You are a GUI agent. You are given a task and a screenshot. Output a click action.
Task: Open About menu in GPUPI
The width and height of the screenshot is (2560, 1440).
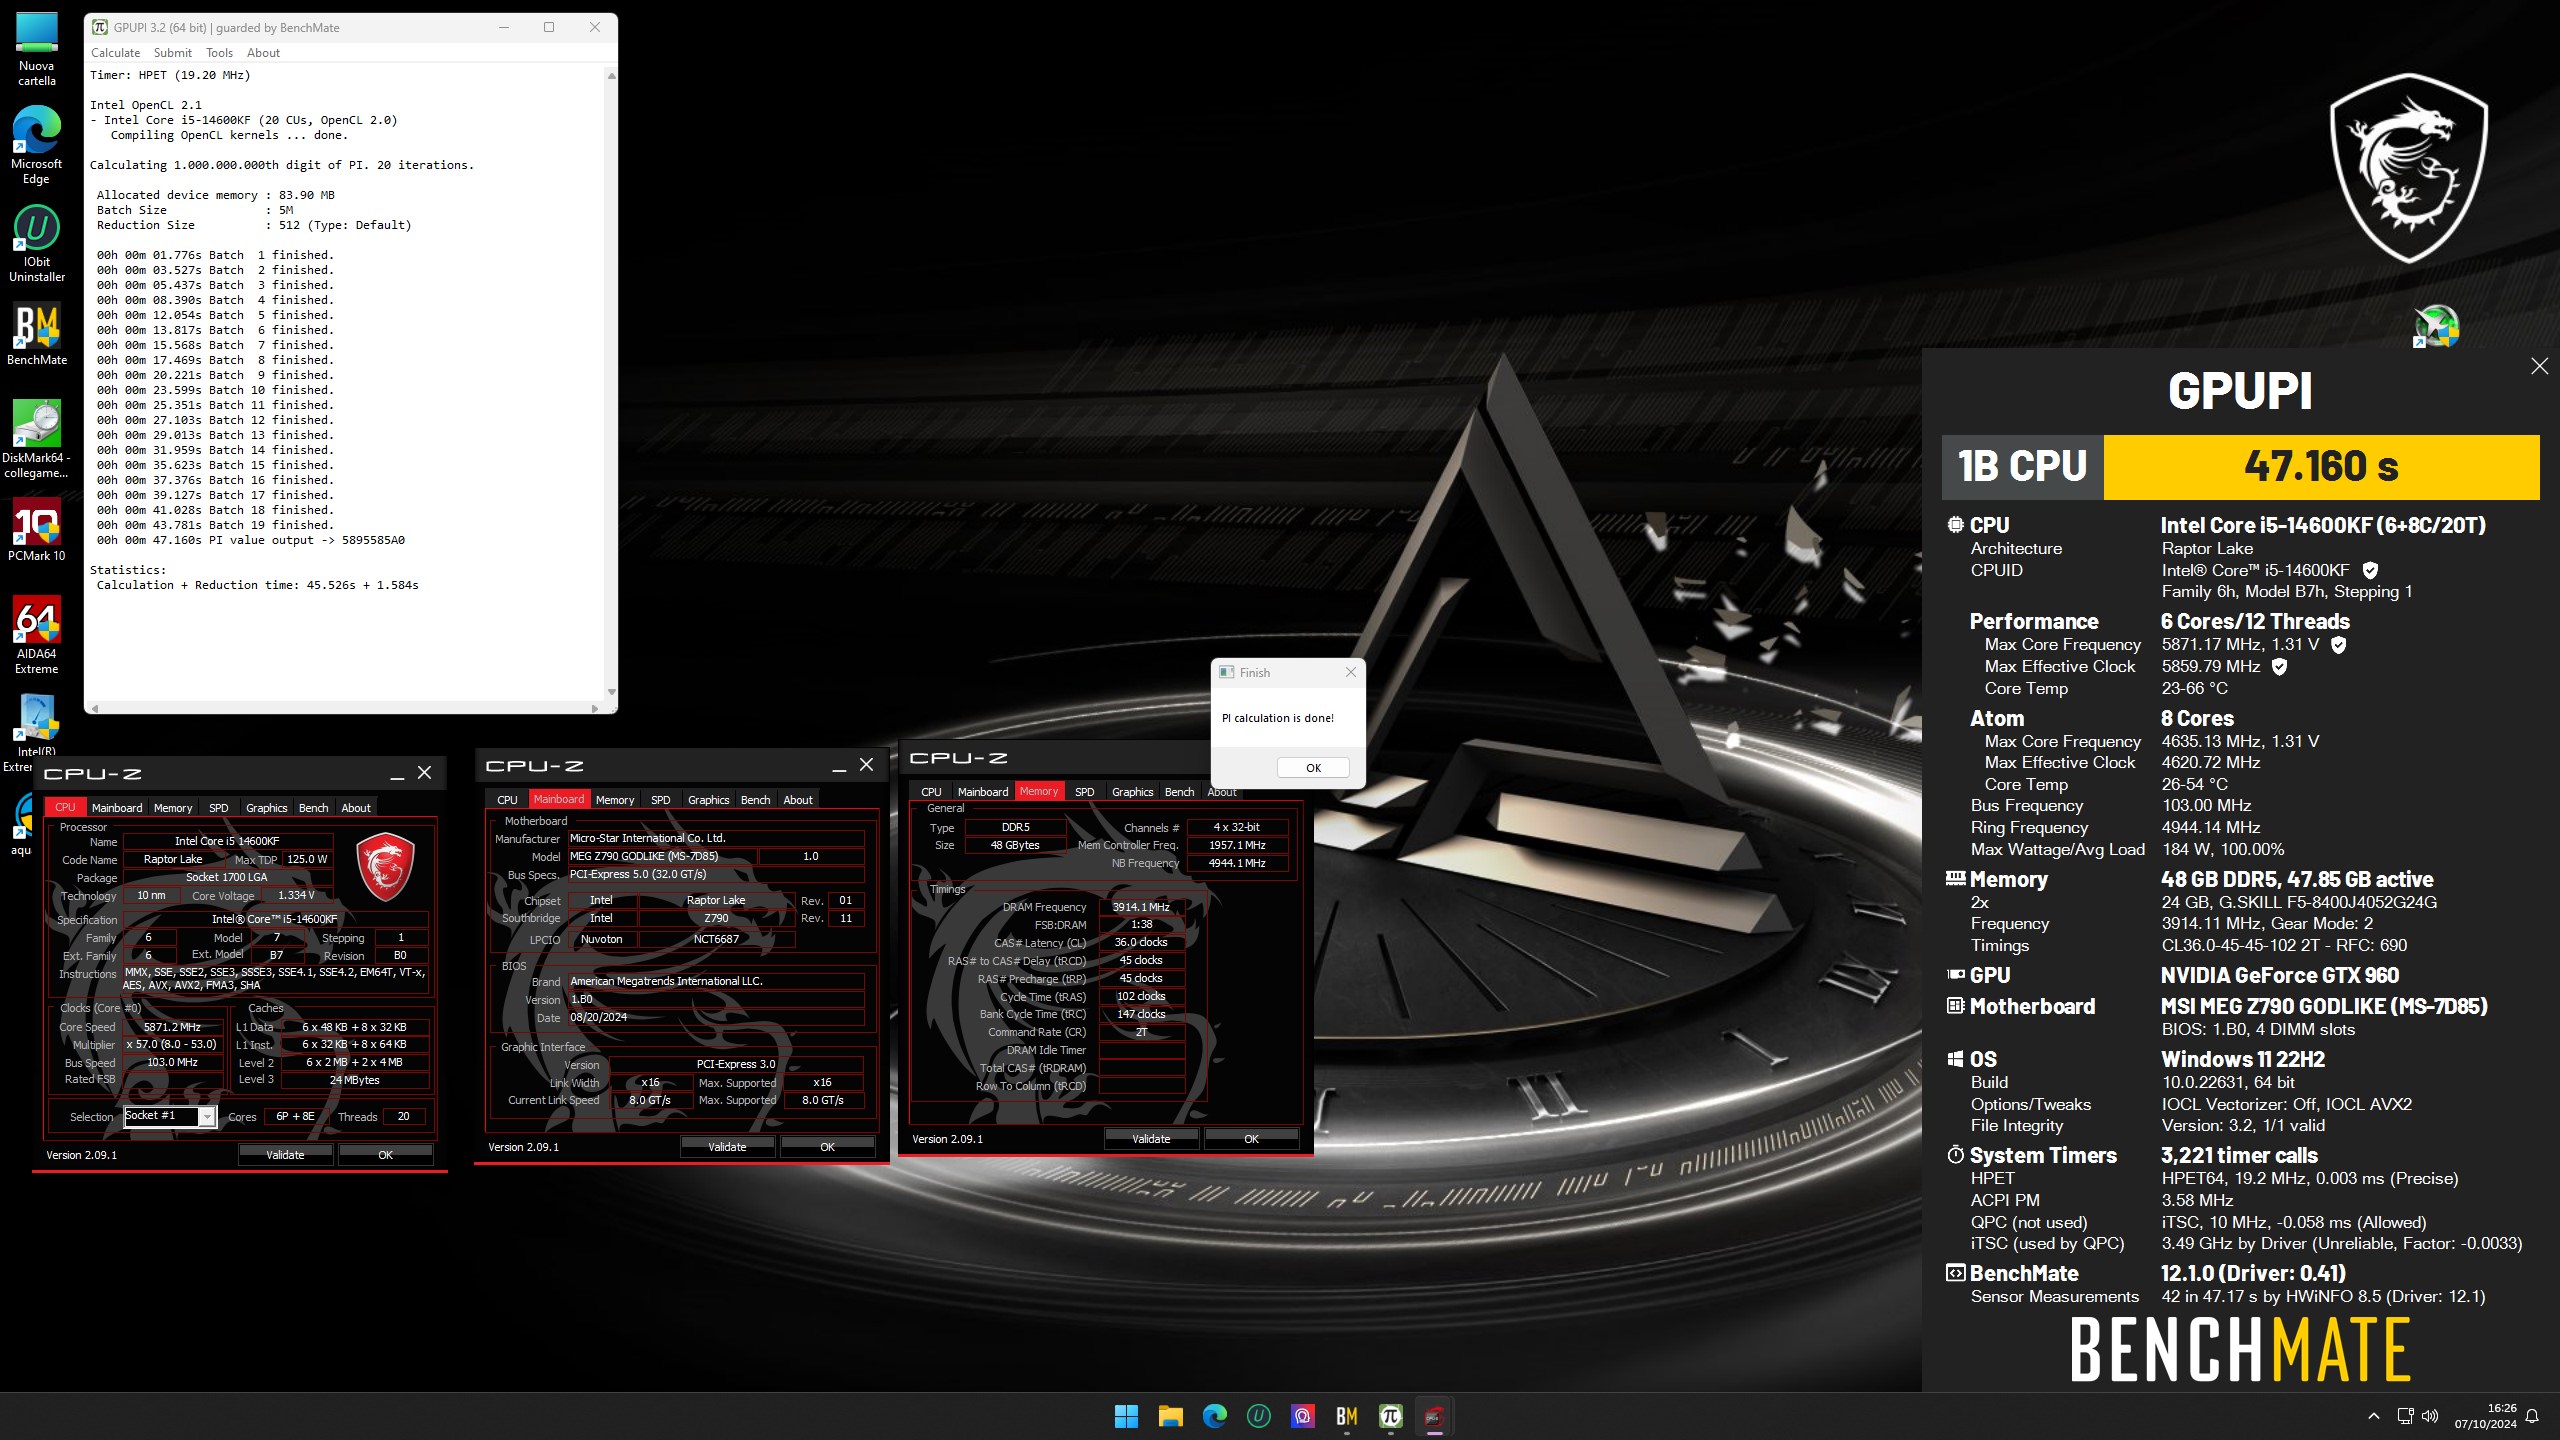(263, 53)
